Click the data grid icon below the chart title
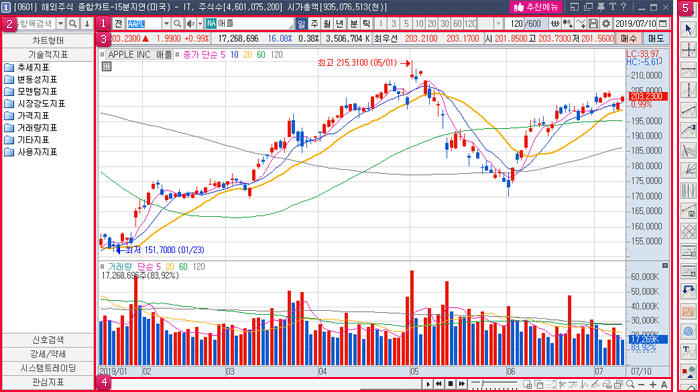The image size is (700, 392). [107, 67]
